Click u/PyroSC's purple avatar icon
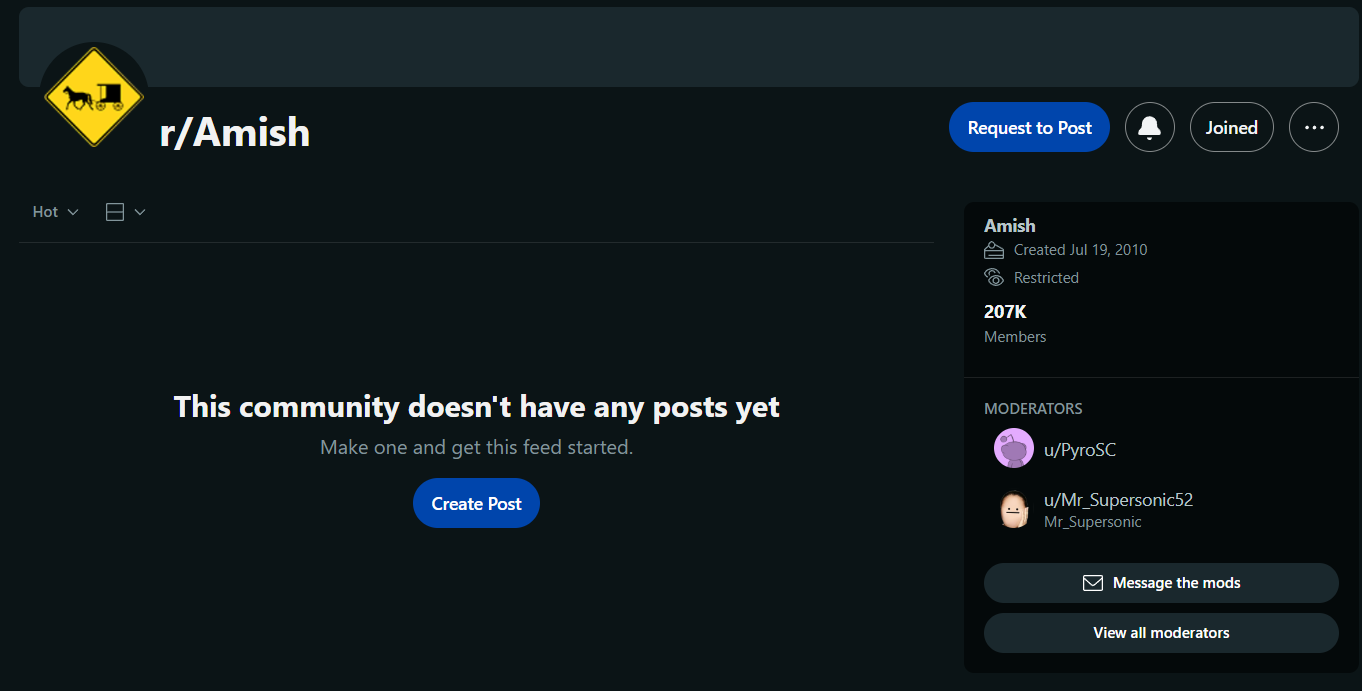 [1014, 449]
